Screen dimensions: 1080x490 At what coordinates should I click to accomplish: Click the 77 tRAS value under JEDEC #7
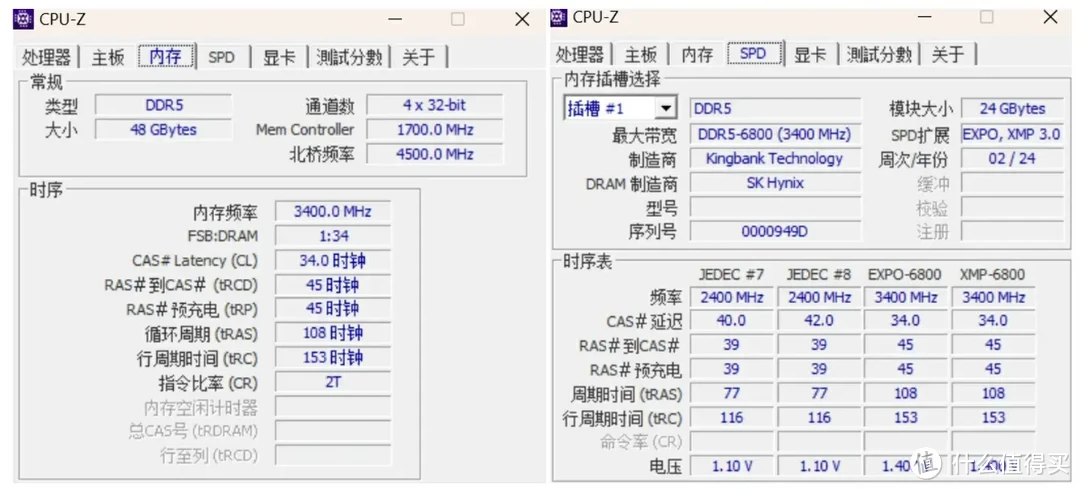(x=731, y=394)
